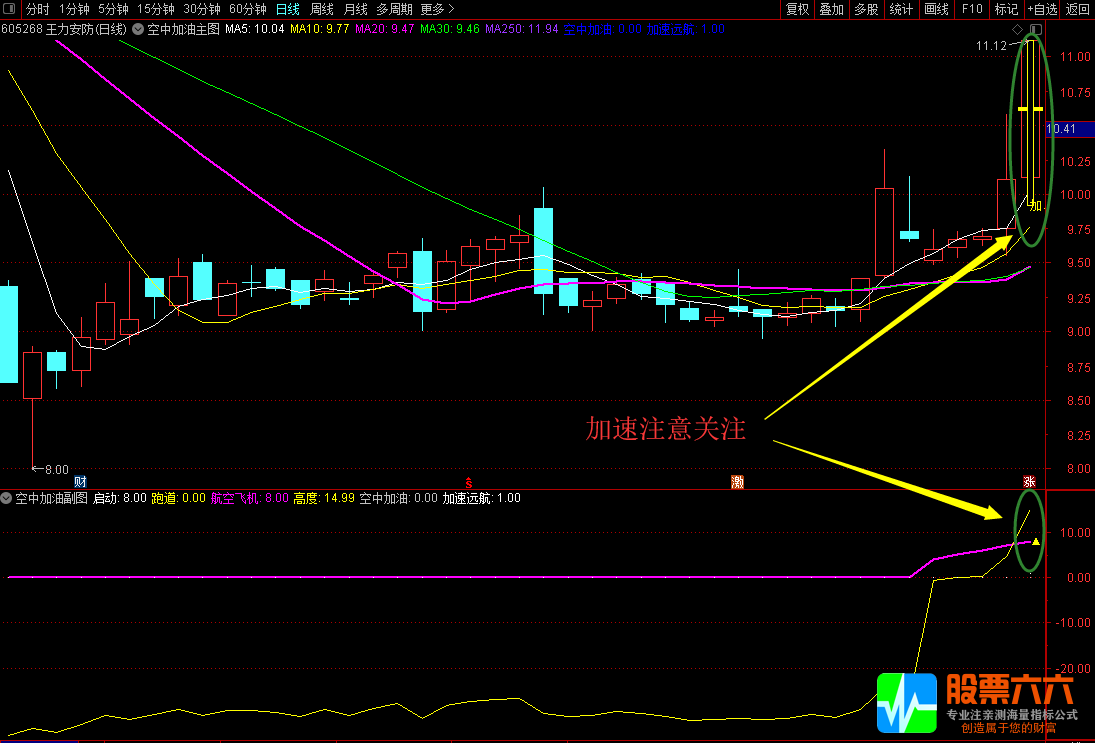Click the 激 marker on the timeline
1095x743 pixels.
(737, 482)
